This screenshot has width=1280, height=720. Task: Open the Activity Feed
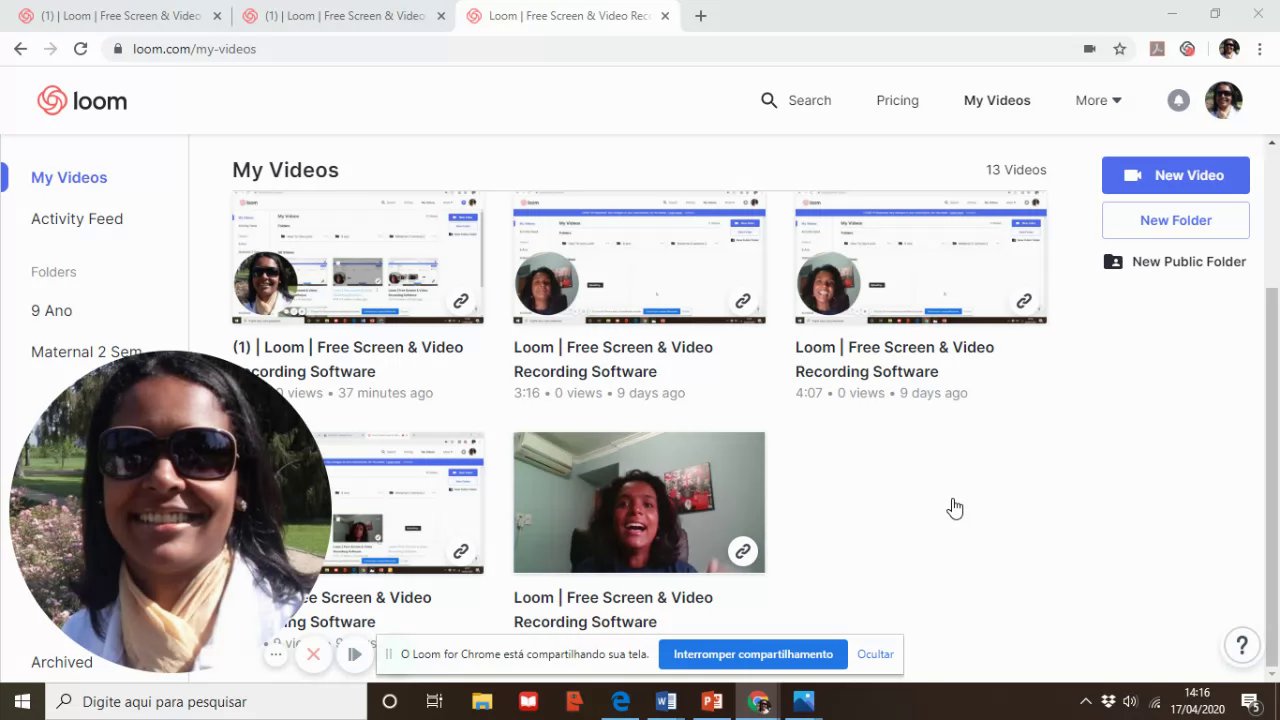[77, 218]
